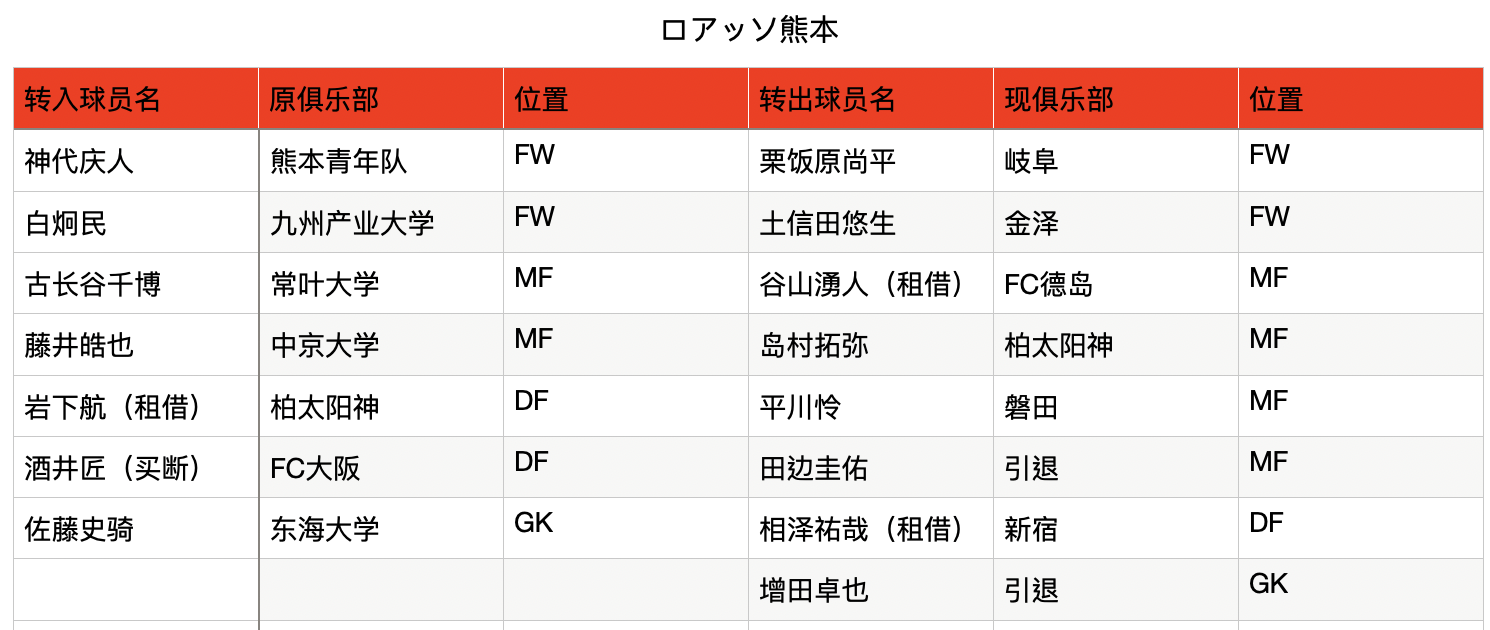This screenshot has width=1490, height=630.
Task: Select the cell FC德岛
Action: [x=1116, y=284]
